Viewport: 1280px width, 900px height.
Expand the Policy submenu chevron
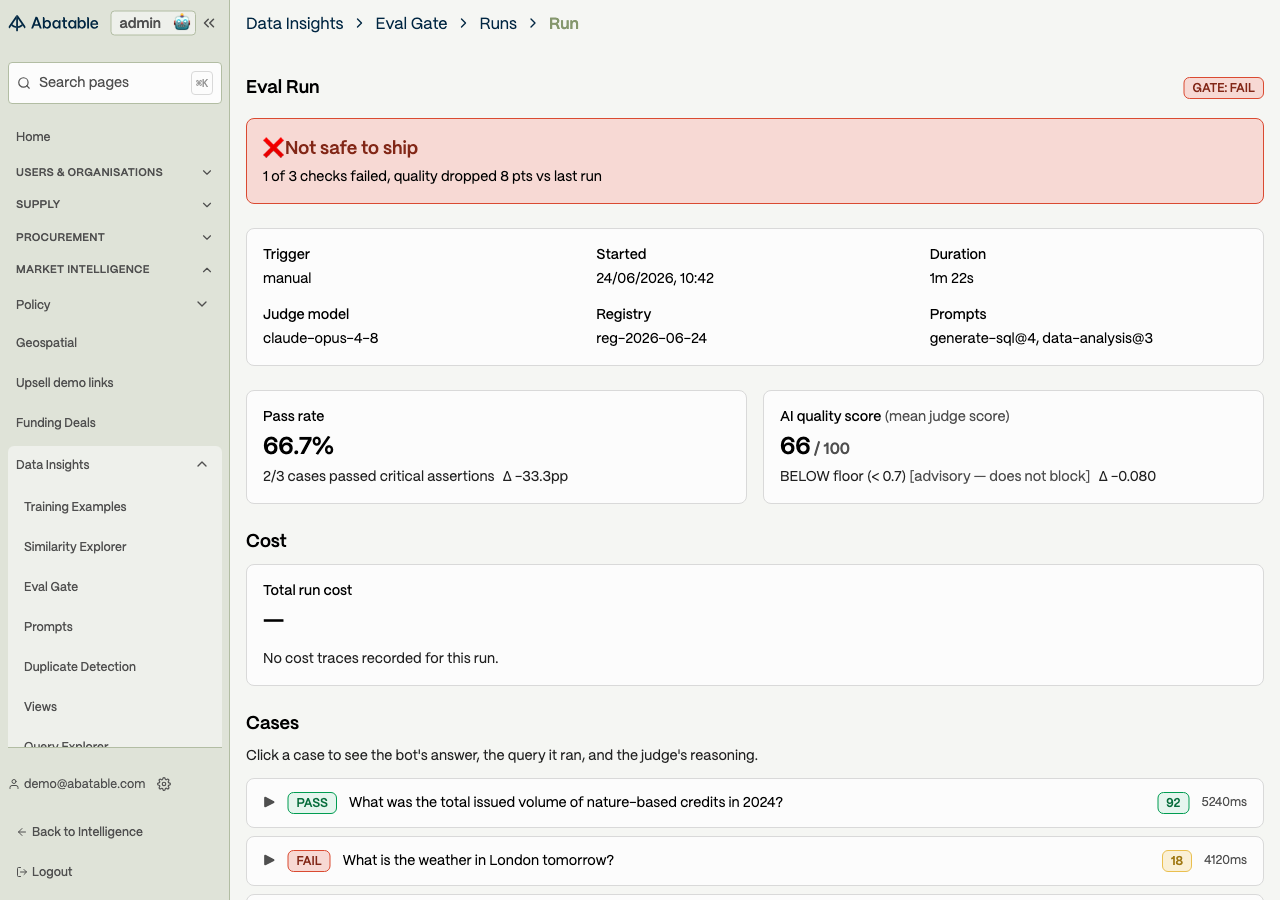pos(202,304)
